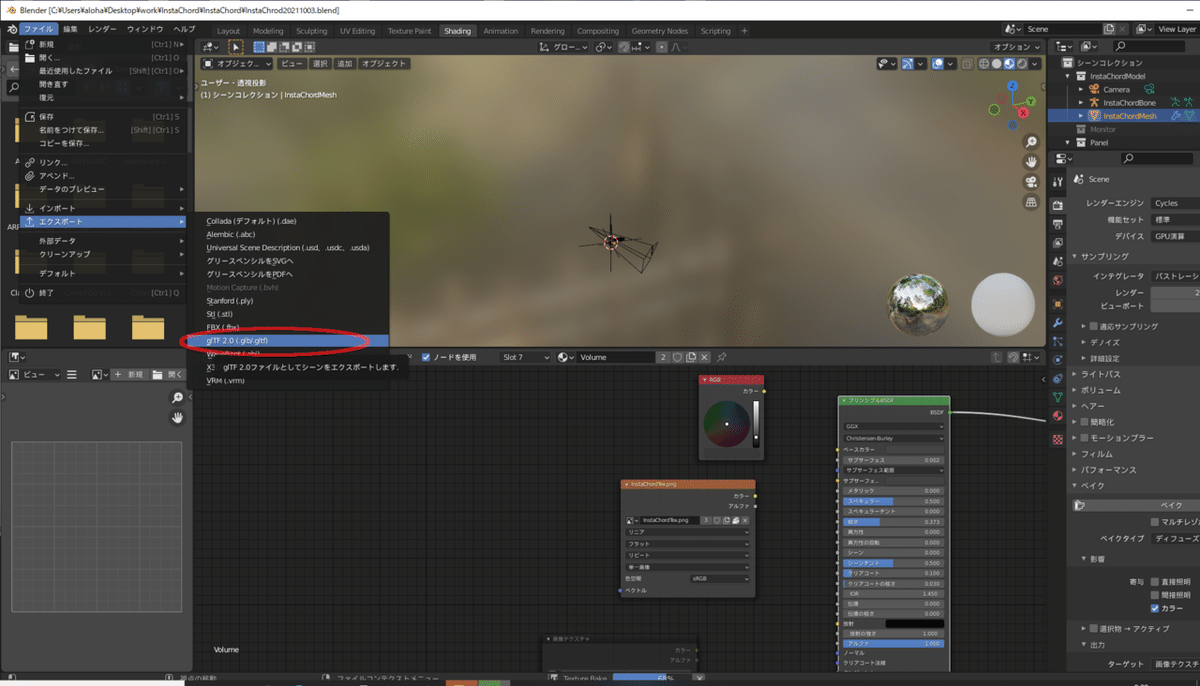
Task: Enable the モーションブラー checkbox
Action: click(x=1085, y=438)
